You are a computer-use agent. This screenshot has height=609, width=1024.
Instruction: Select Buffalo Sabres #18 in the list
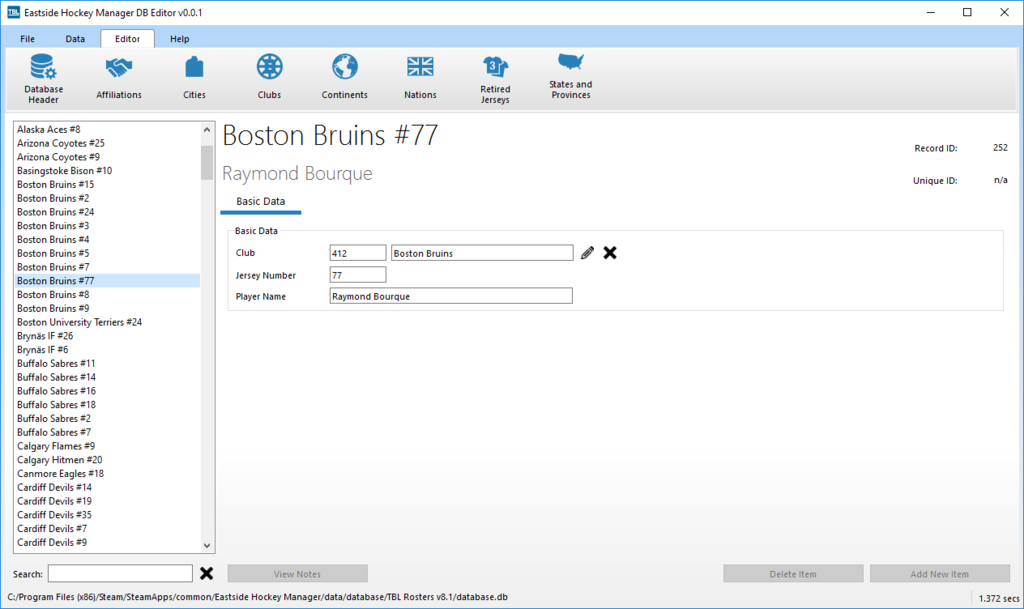(x=107, y=405)
